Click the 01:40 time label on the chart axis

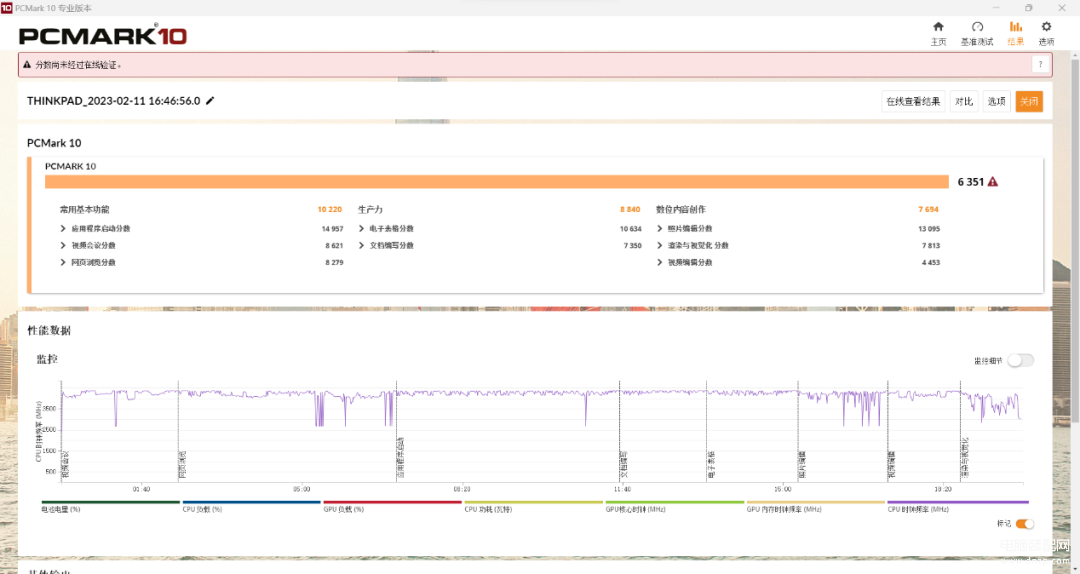[141, 489]
